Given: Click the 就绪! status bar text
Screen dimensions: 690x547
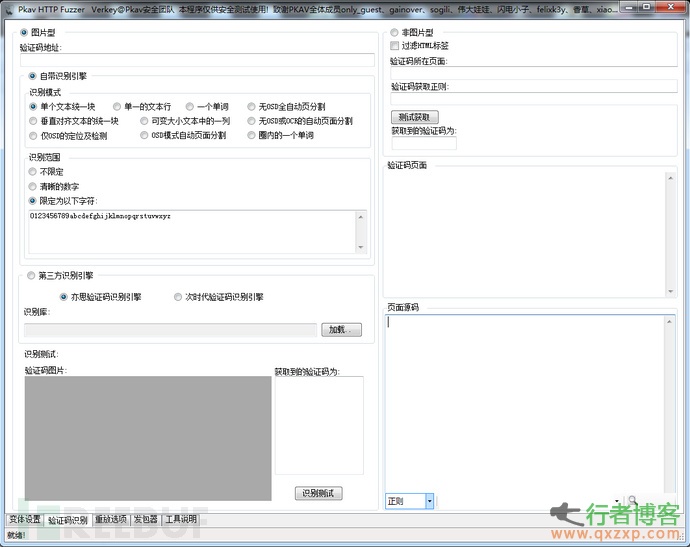Looking at the screenshot, I should 17,535.
